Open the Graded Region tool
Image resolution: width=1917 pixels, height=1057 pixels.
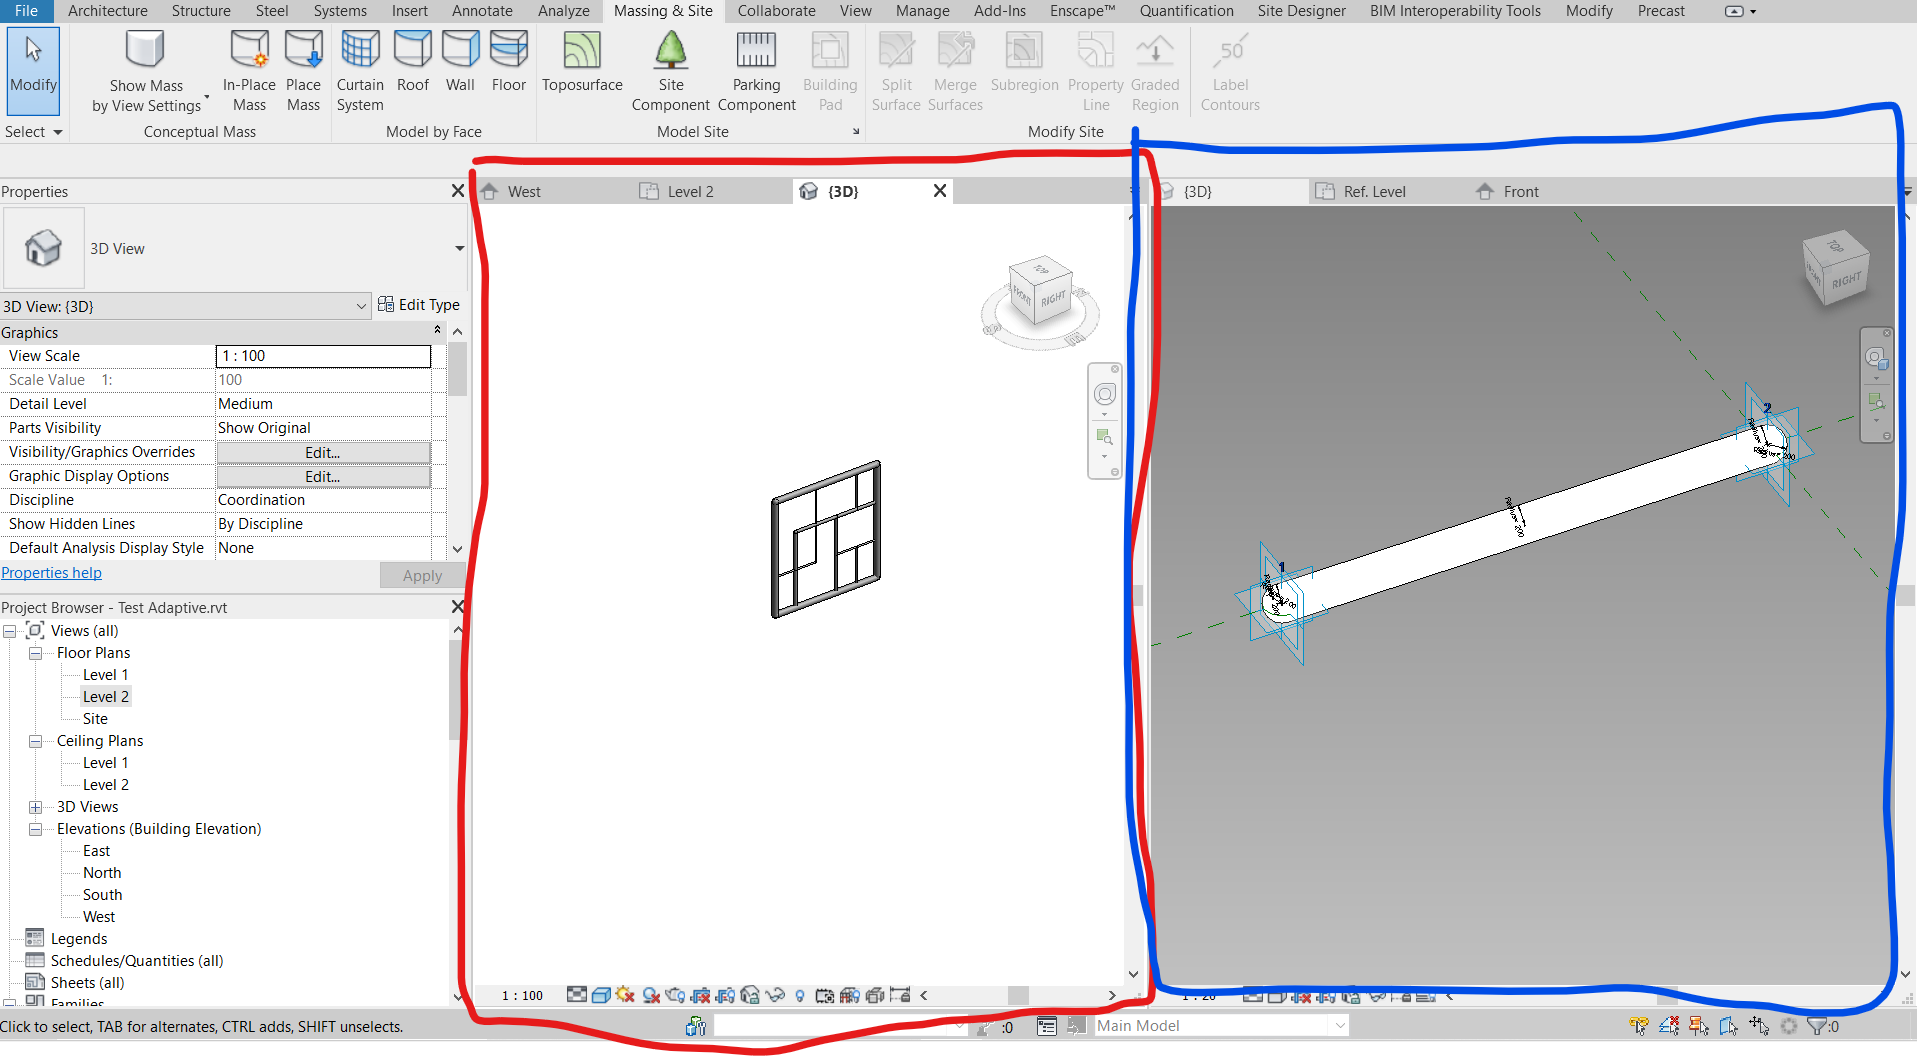(1154, 69)
